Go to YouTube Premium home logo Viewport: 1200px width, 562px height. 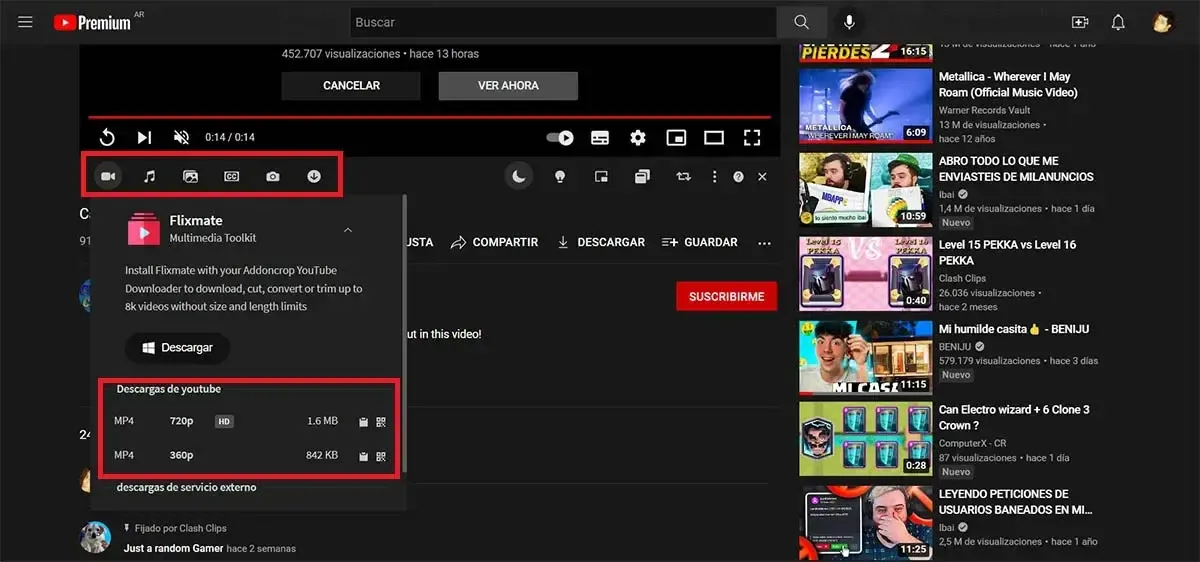pos(92,22)
